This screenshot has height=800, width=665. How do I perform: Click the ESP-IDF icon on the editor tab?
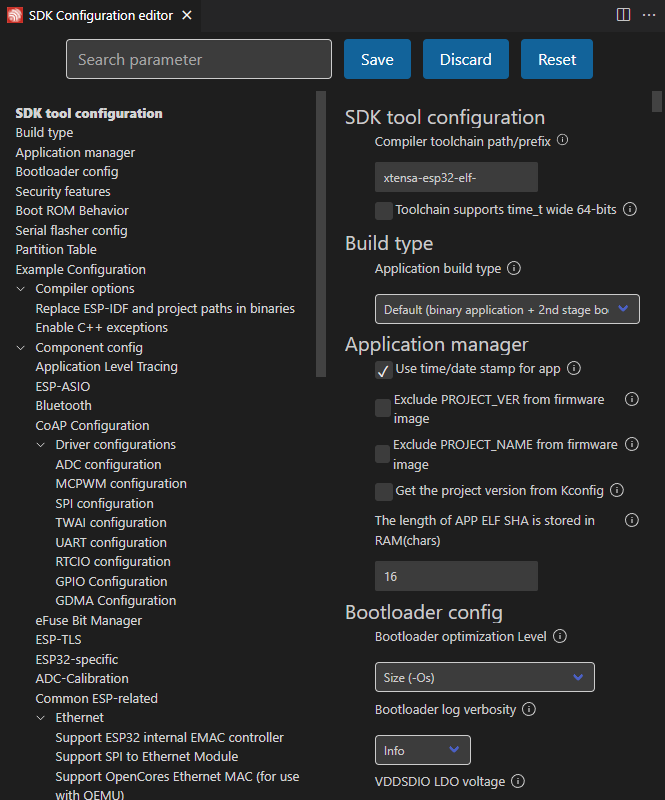15,15
